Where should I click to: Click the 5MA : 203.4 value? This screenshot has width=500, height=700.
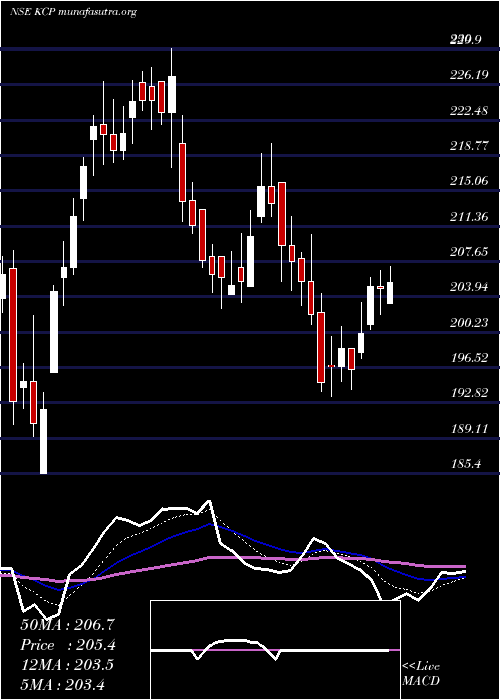(63, 684)
